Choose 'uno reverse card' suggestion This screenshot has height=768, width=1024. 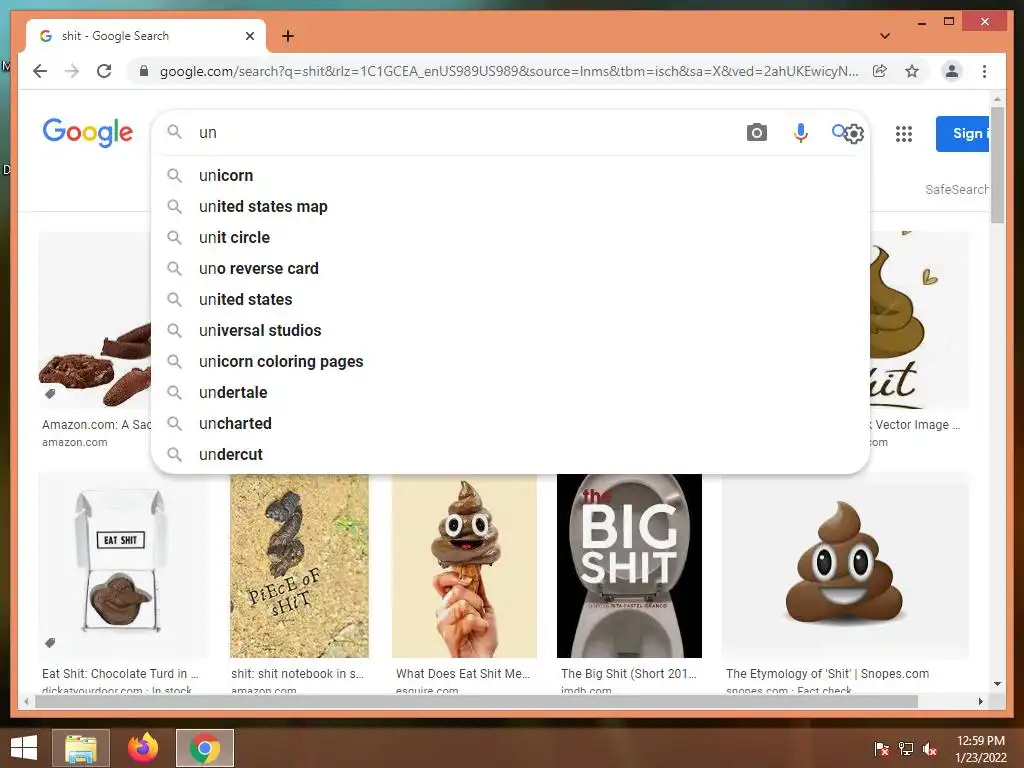point(510,268)
